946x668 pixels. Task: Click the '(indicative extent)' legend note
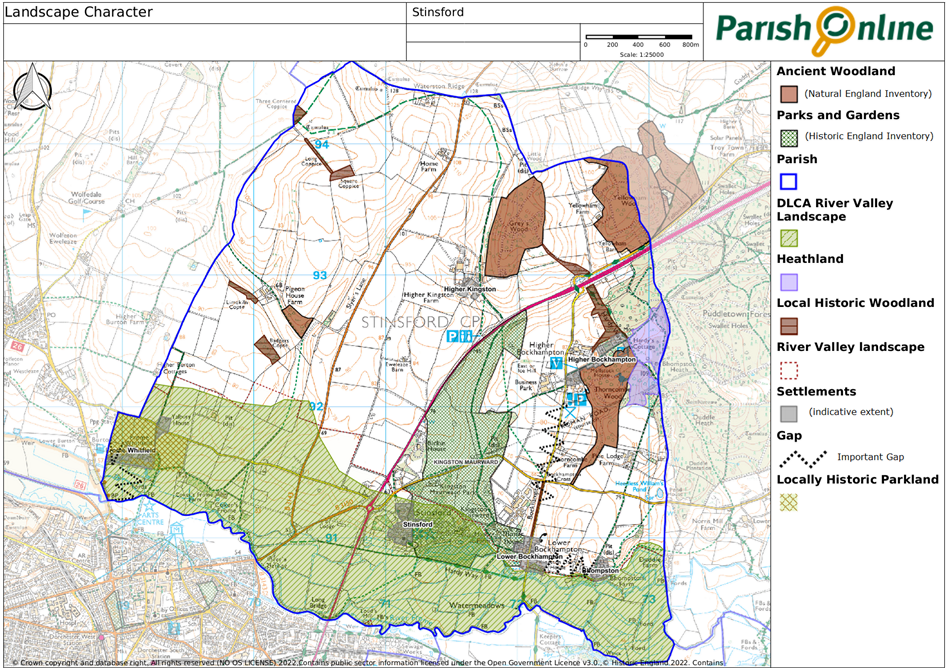pyautogui.click(x=851, y=412)
